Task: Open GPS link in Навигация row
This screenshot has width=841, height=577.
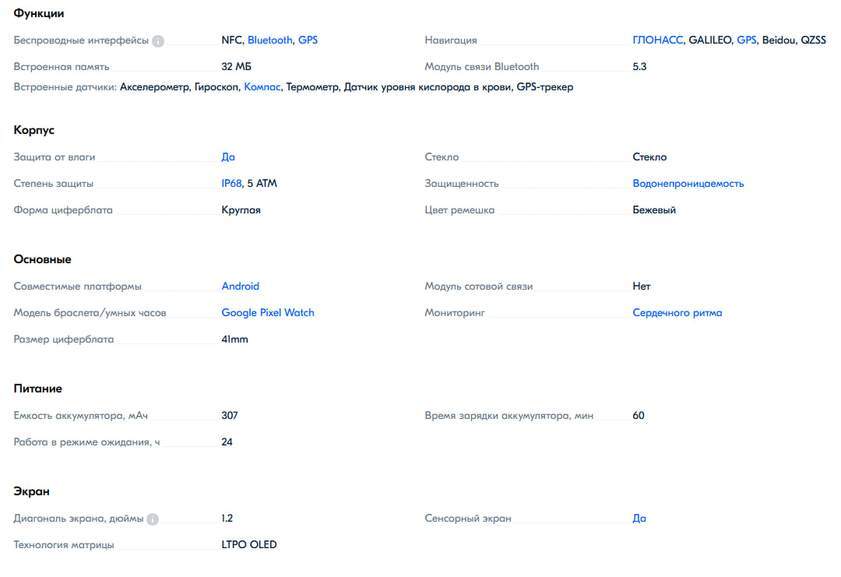Action: point(747,40)
